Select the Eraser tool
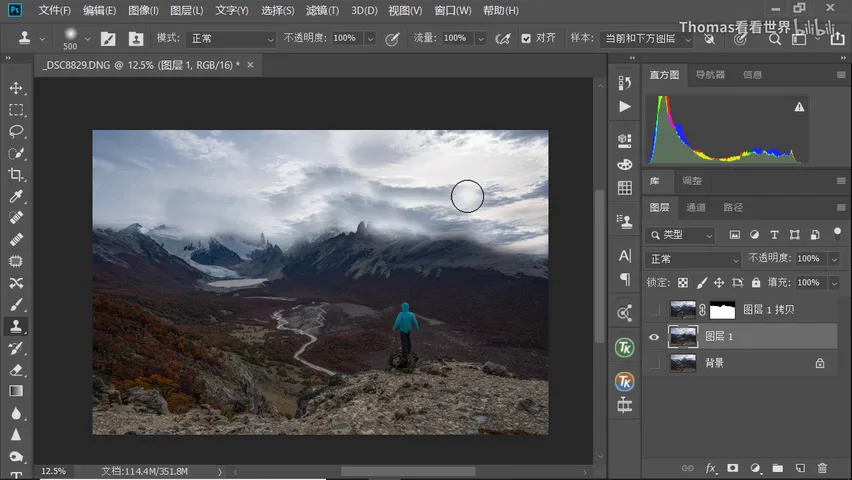This screenshot has width=852, height=480. [16, 370]
